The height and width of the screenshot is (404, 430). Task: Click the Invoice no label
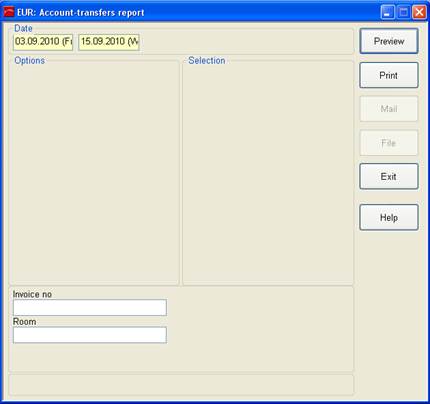click(x=32, y=294)
